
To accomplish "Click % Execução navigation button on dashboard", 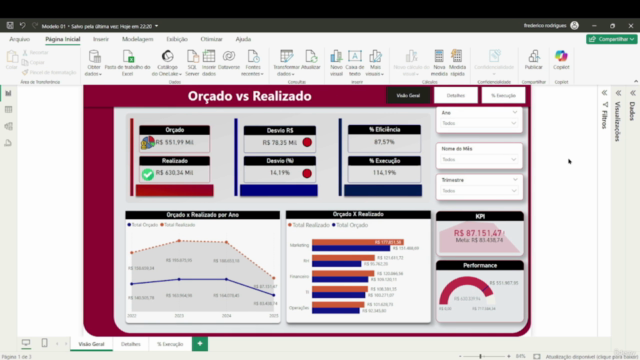I will point(503,95).
